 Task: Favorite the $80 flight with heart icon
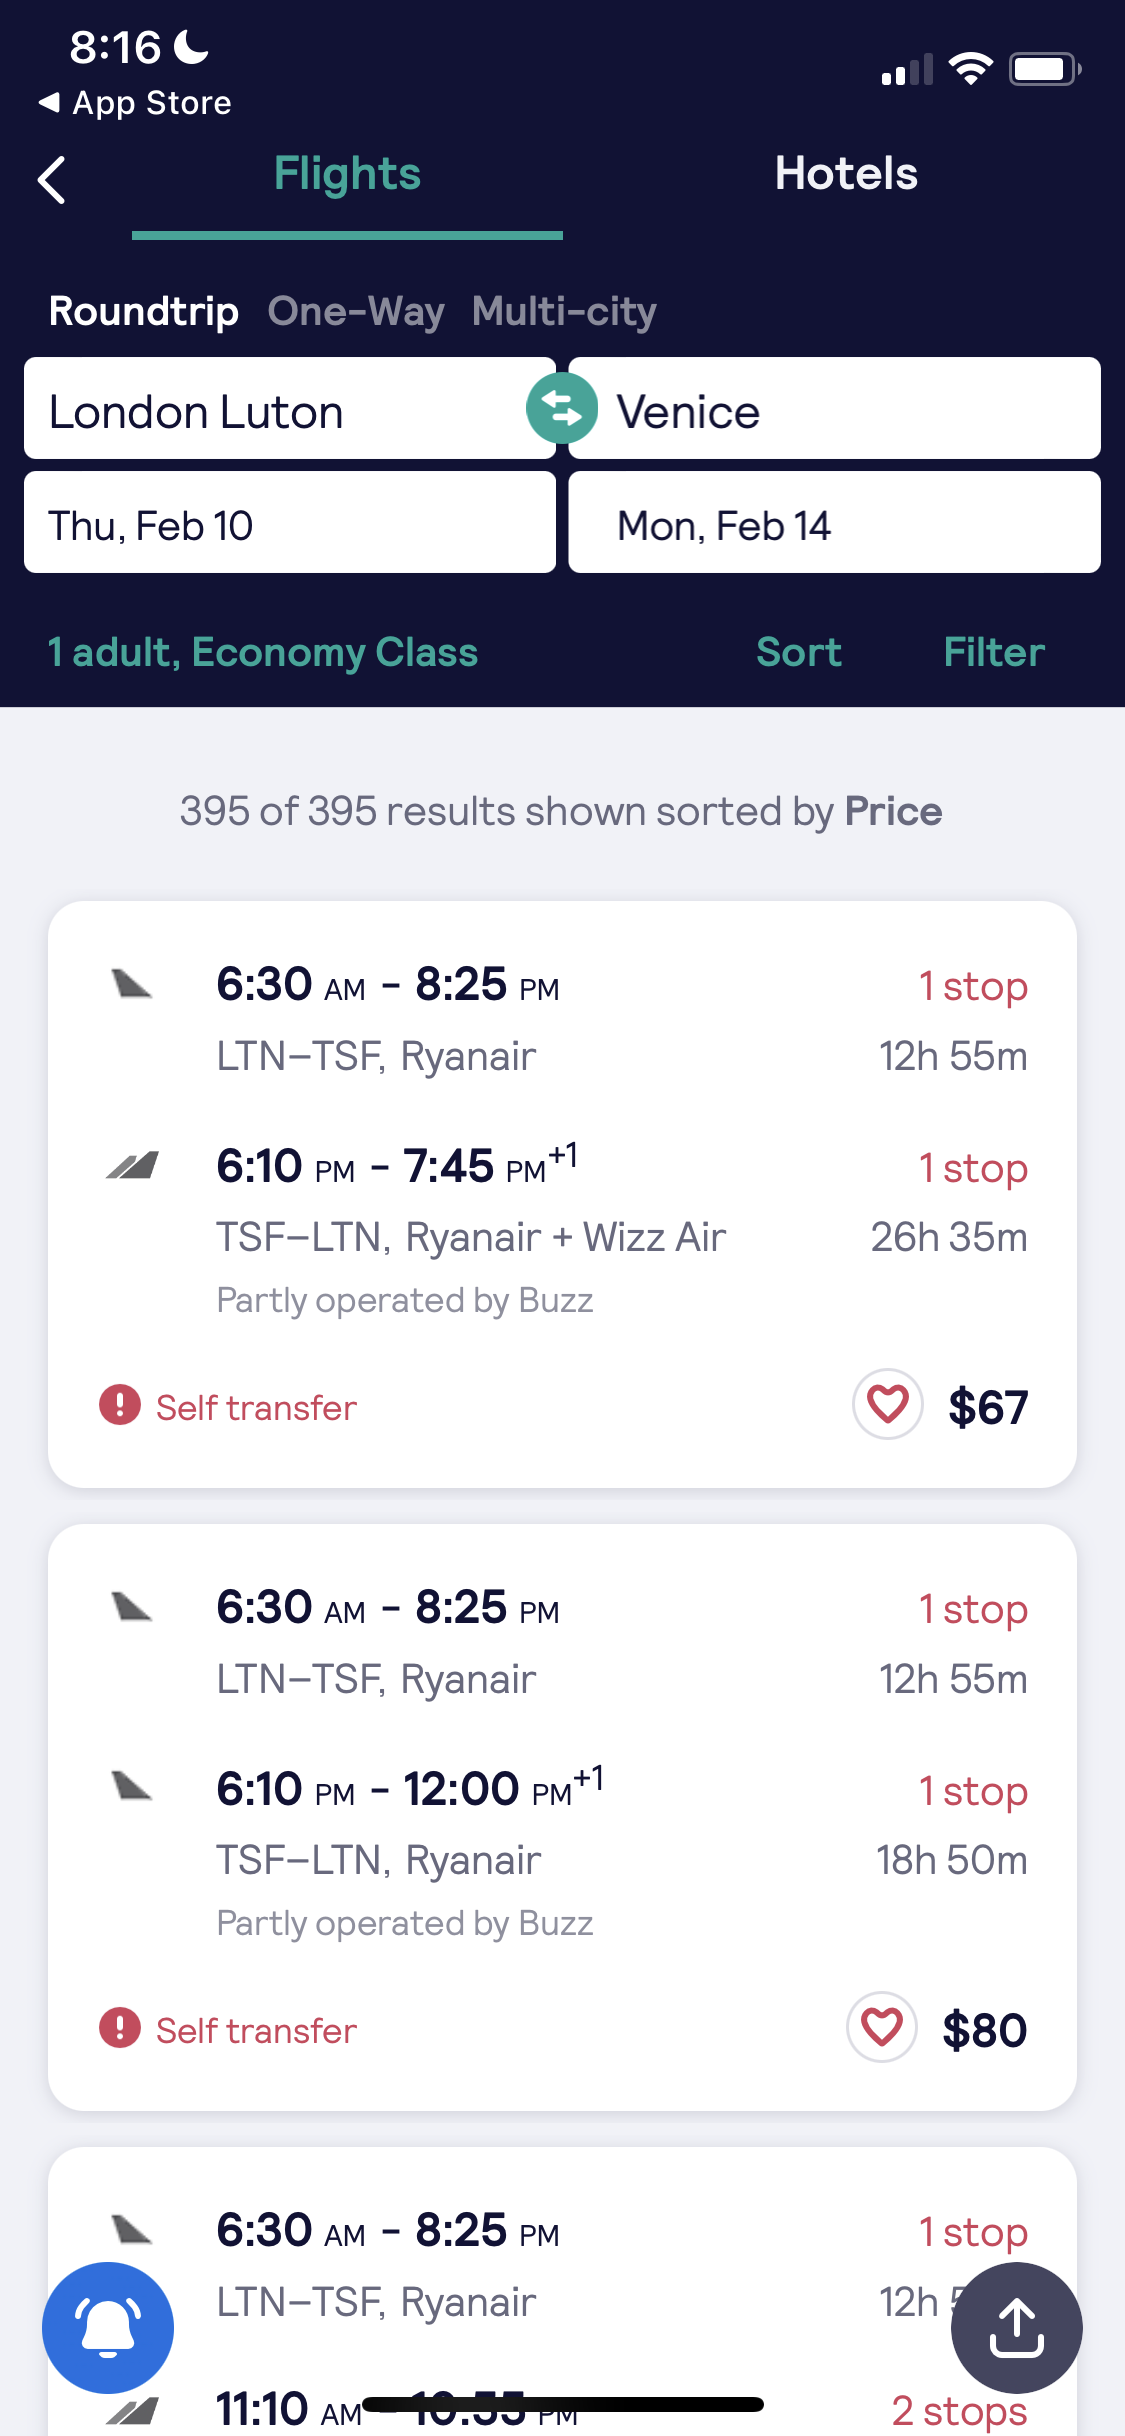[x=882, y=2027]
